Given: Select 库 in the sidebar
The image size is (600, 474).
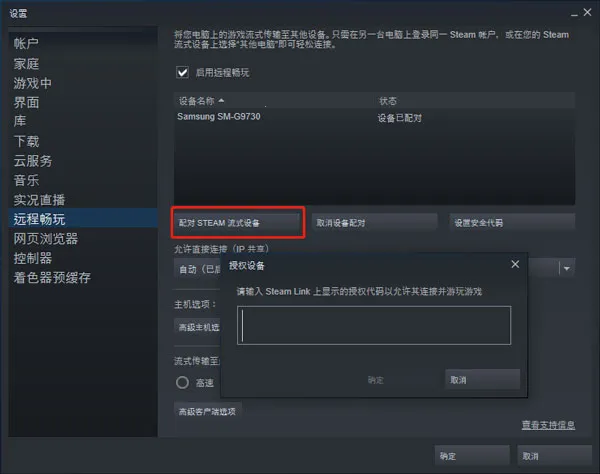Looking at the screenshot, I should tap(20, 121).
